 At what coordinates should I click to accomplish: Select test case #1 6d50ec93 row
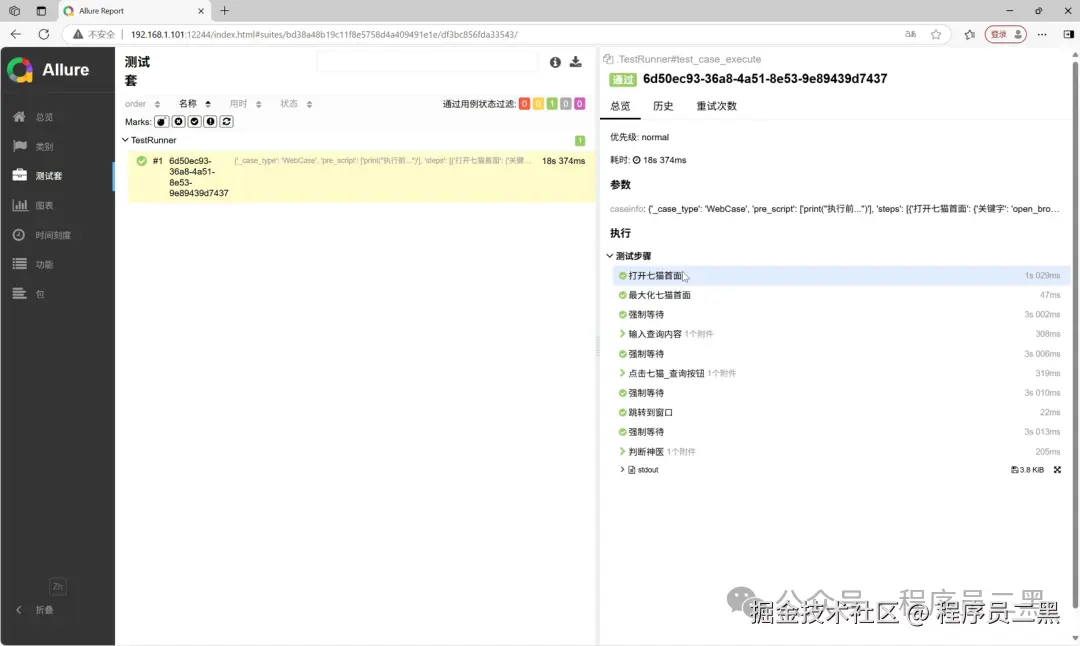(361, 177)
